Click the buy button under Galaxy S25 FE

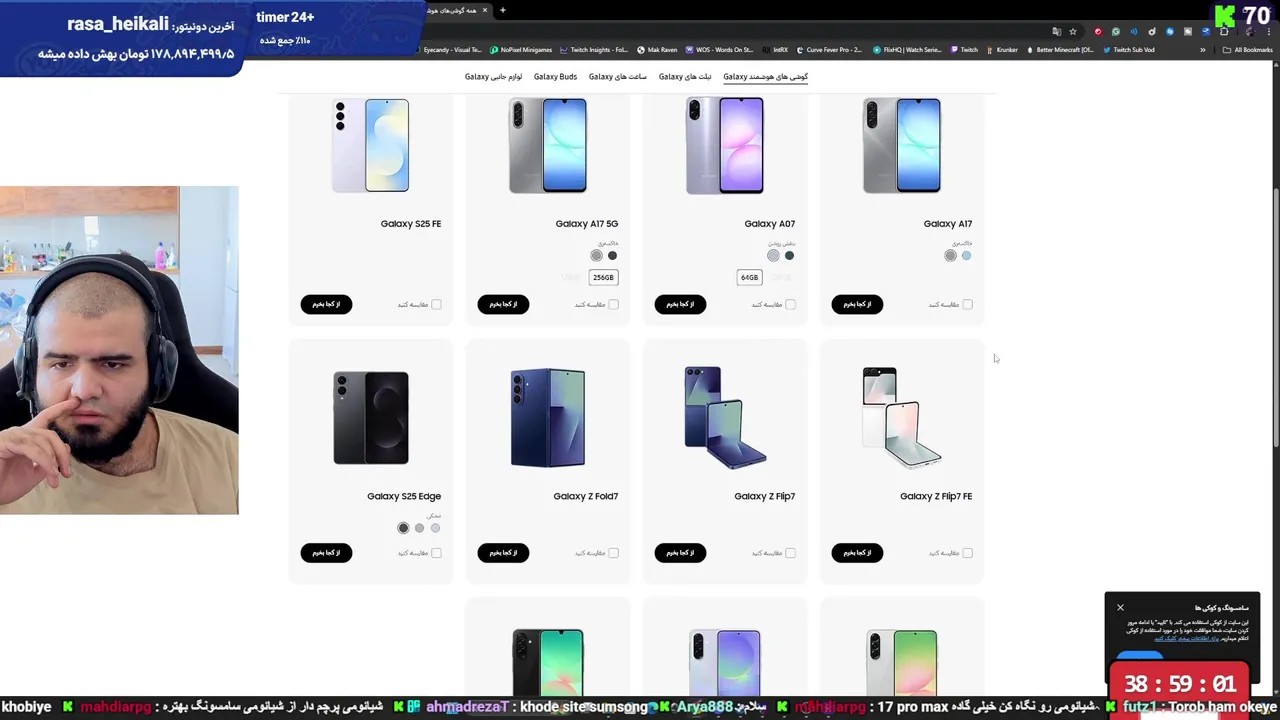pos(326,304)
